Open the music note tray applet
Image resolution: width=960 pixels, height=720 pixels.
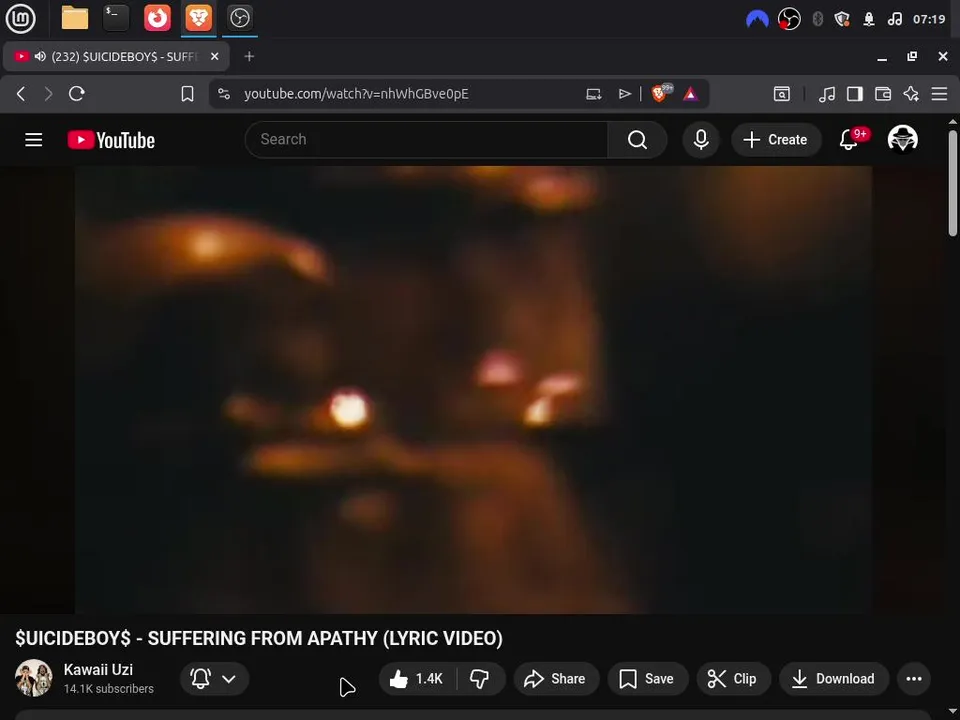pyautogui.click(x=894, y=20)
